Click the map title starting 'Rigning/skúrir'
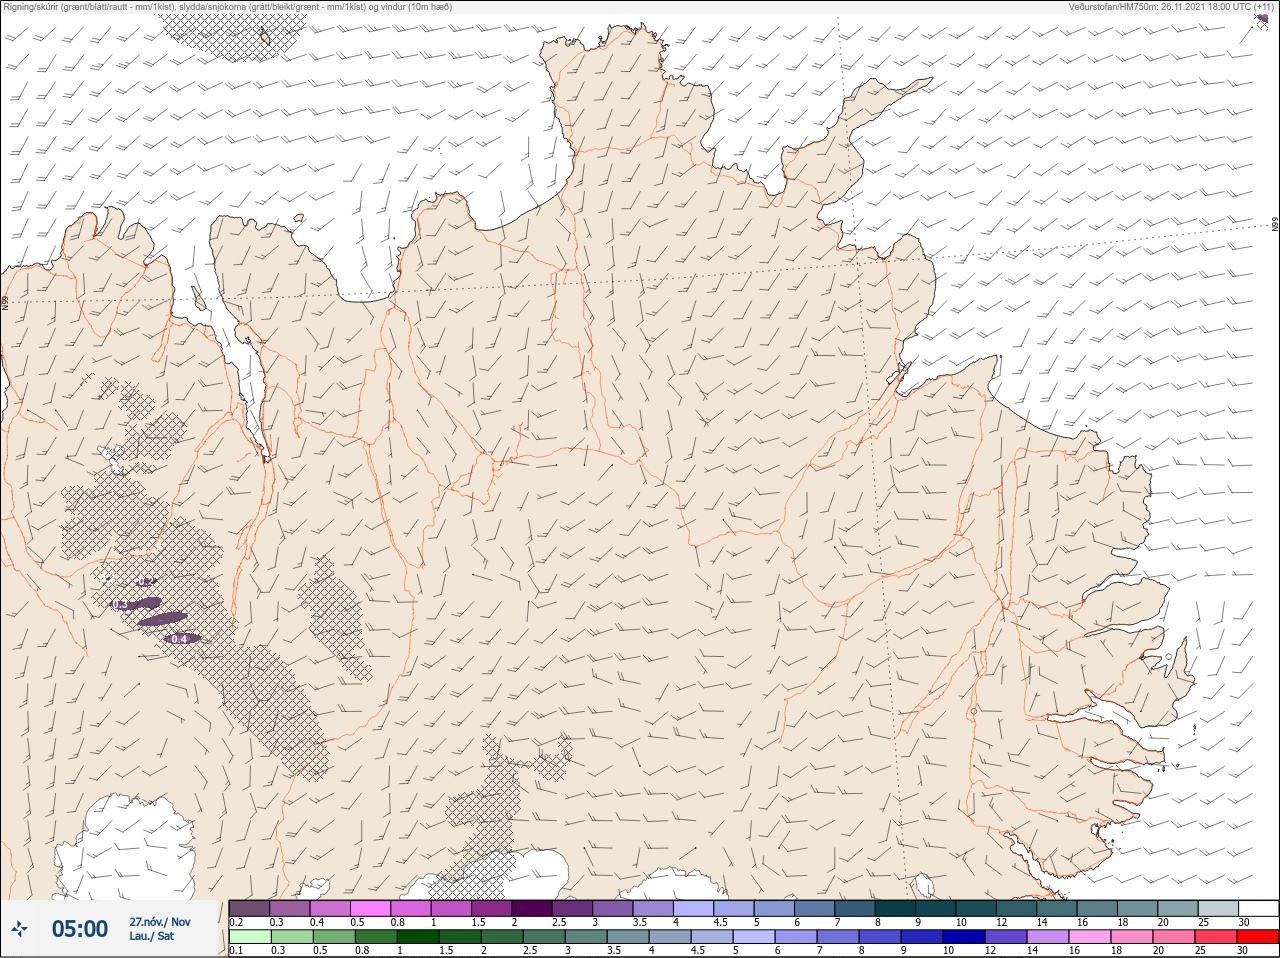 (227, 7)
